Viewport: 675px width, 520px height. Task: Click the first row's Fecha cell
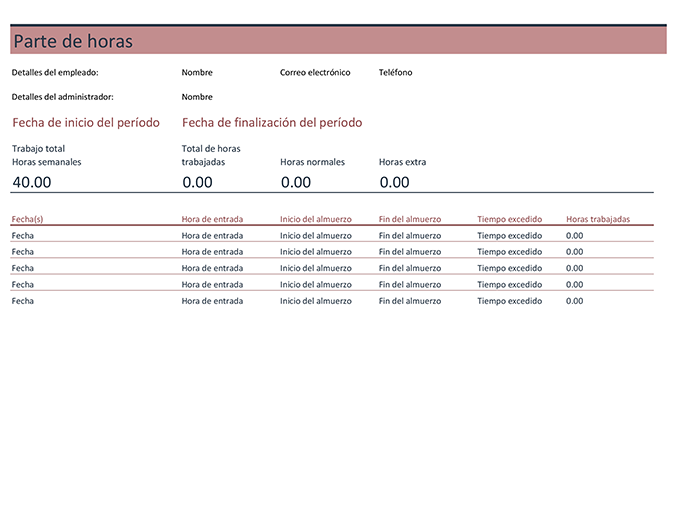pyautogui.click(x=23, y=236)
